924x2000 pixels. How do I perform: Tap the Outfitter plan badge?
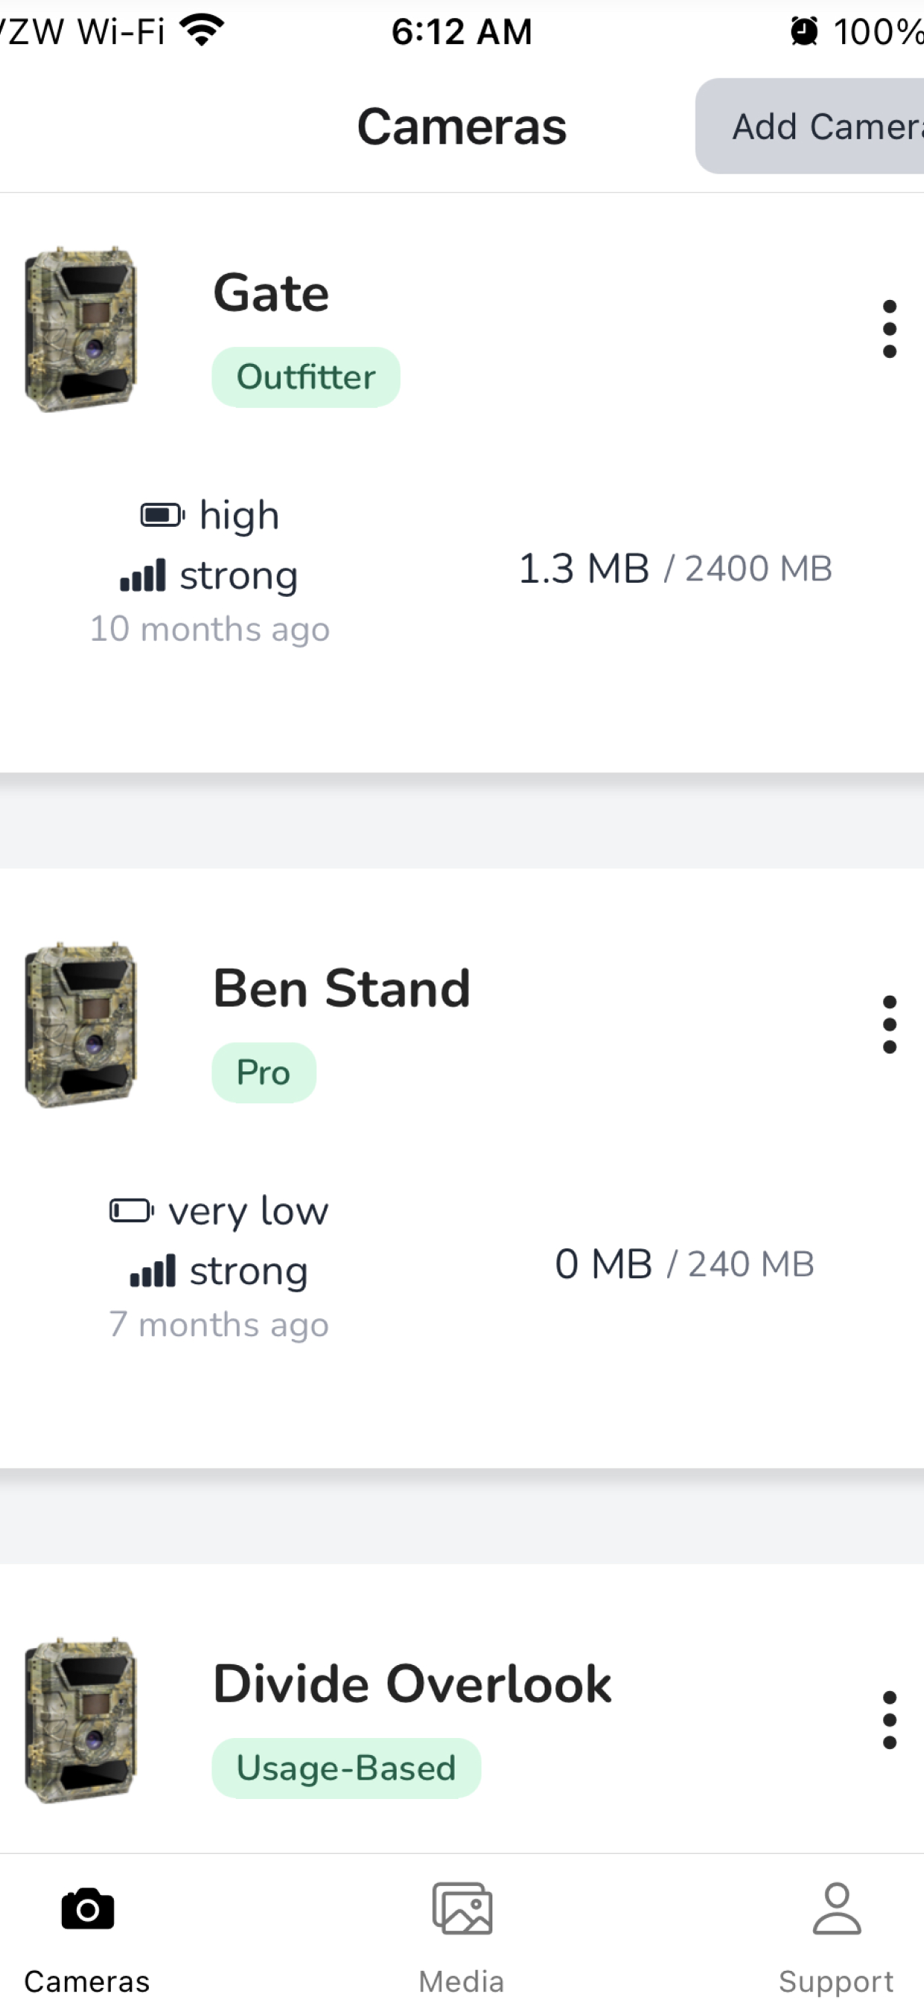coord(305,377)
